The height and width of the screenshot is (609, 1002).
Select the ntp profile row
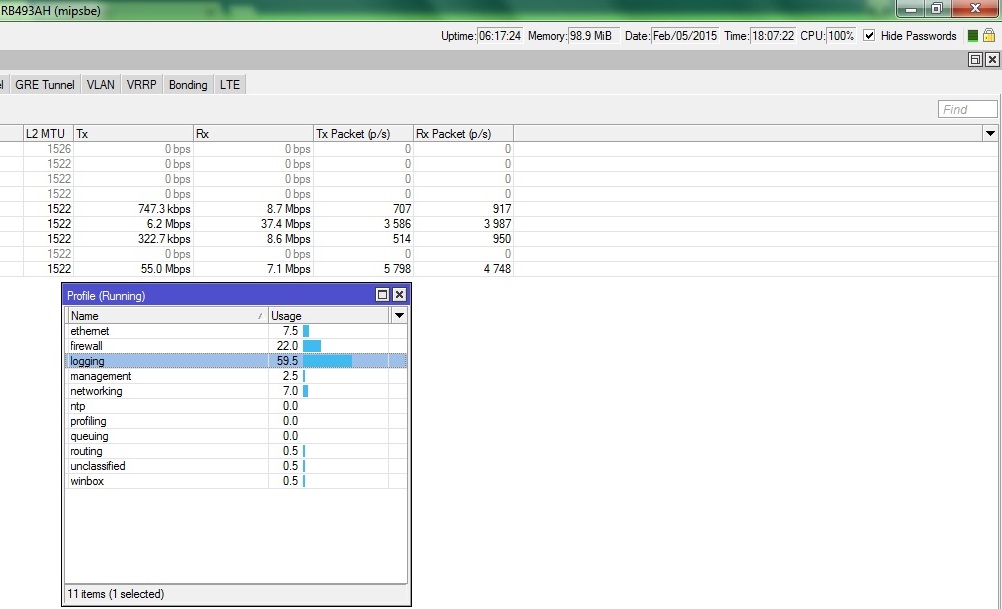pos(236,406)
